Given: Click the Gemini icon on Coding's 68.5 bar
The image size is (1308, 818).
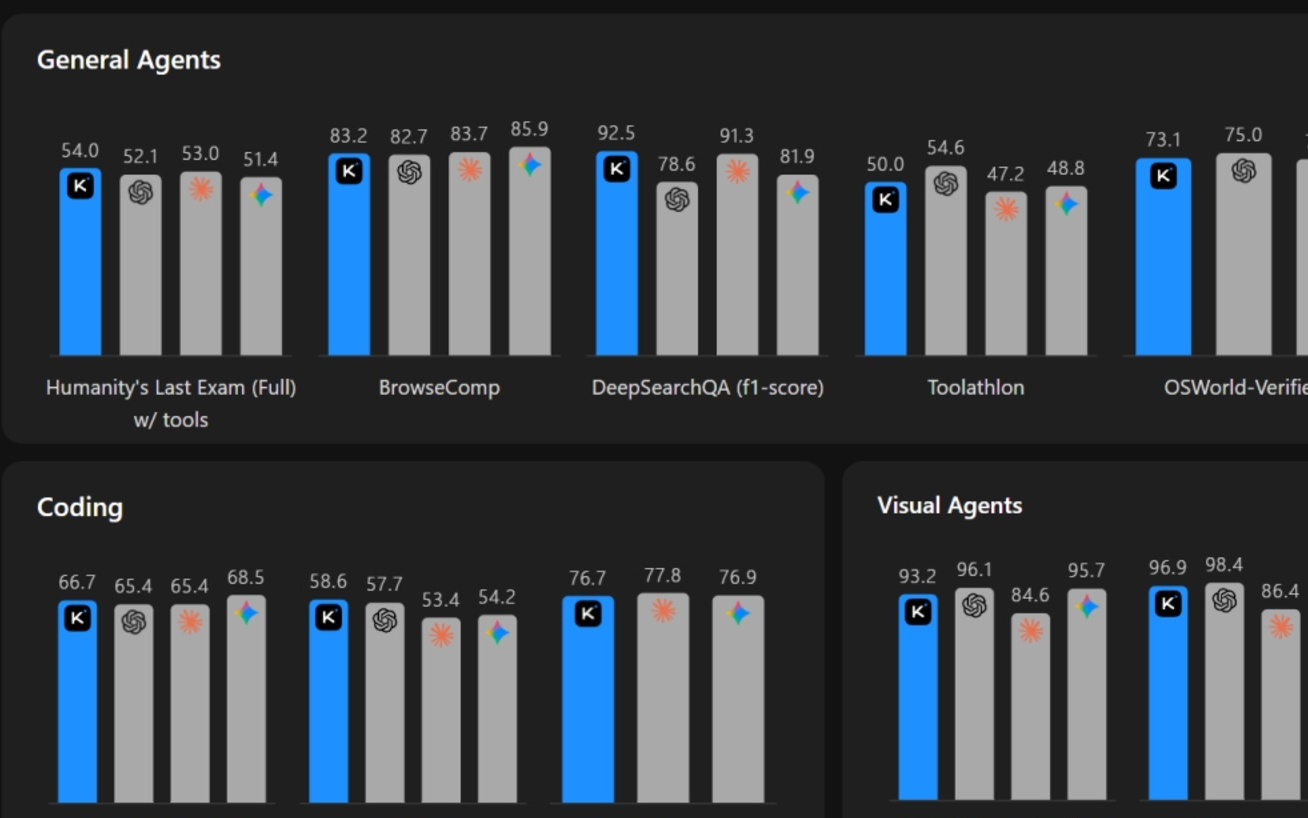Looking at the screenshot, I should pyautogui.click(x=246, y=613).
